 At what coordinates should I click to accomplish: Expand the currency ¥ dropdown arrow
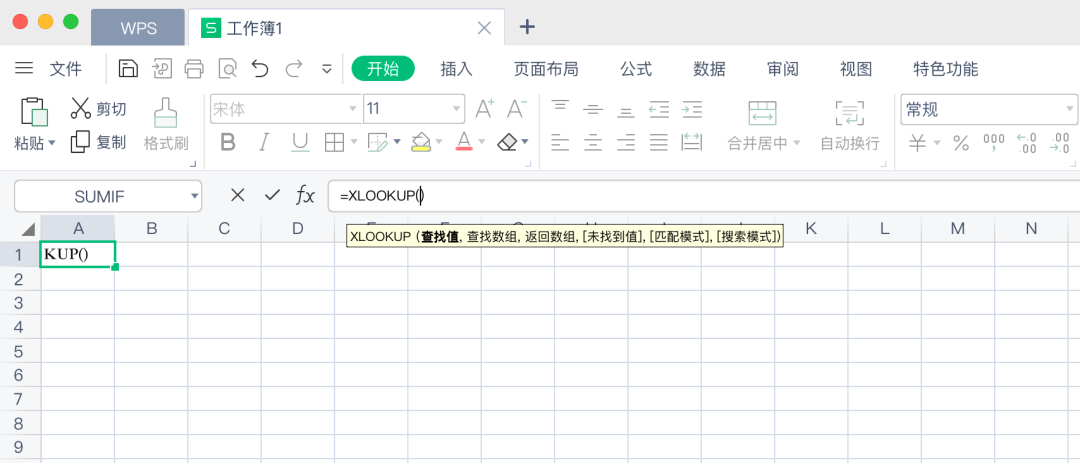pos(937,143)
